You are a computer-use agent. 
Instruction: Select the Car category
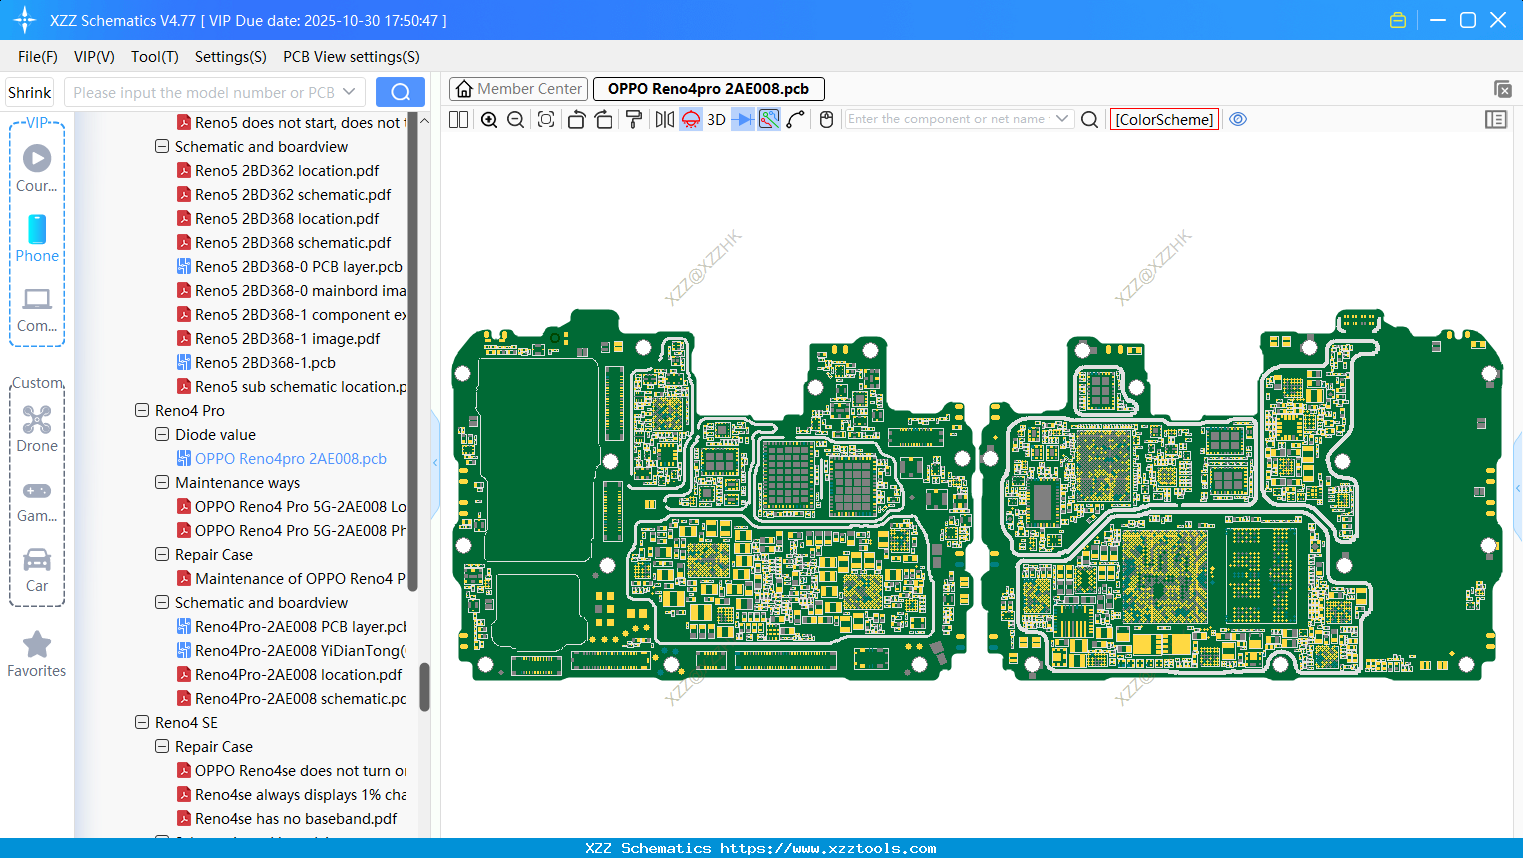coord(37,570)
